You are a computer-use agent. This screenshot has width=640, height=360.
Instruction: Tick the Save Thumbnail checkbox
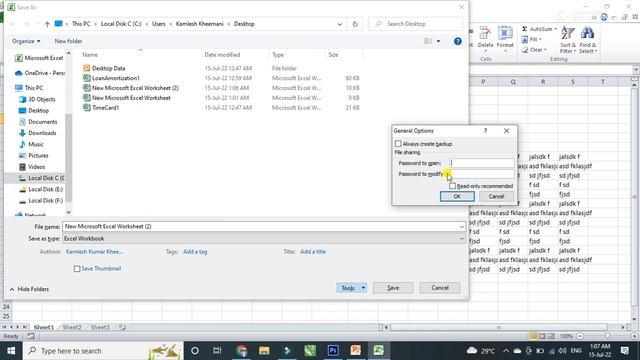point(77,269)
